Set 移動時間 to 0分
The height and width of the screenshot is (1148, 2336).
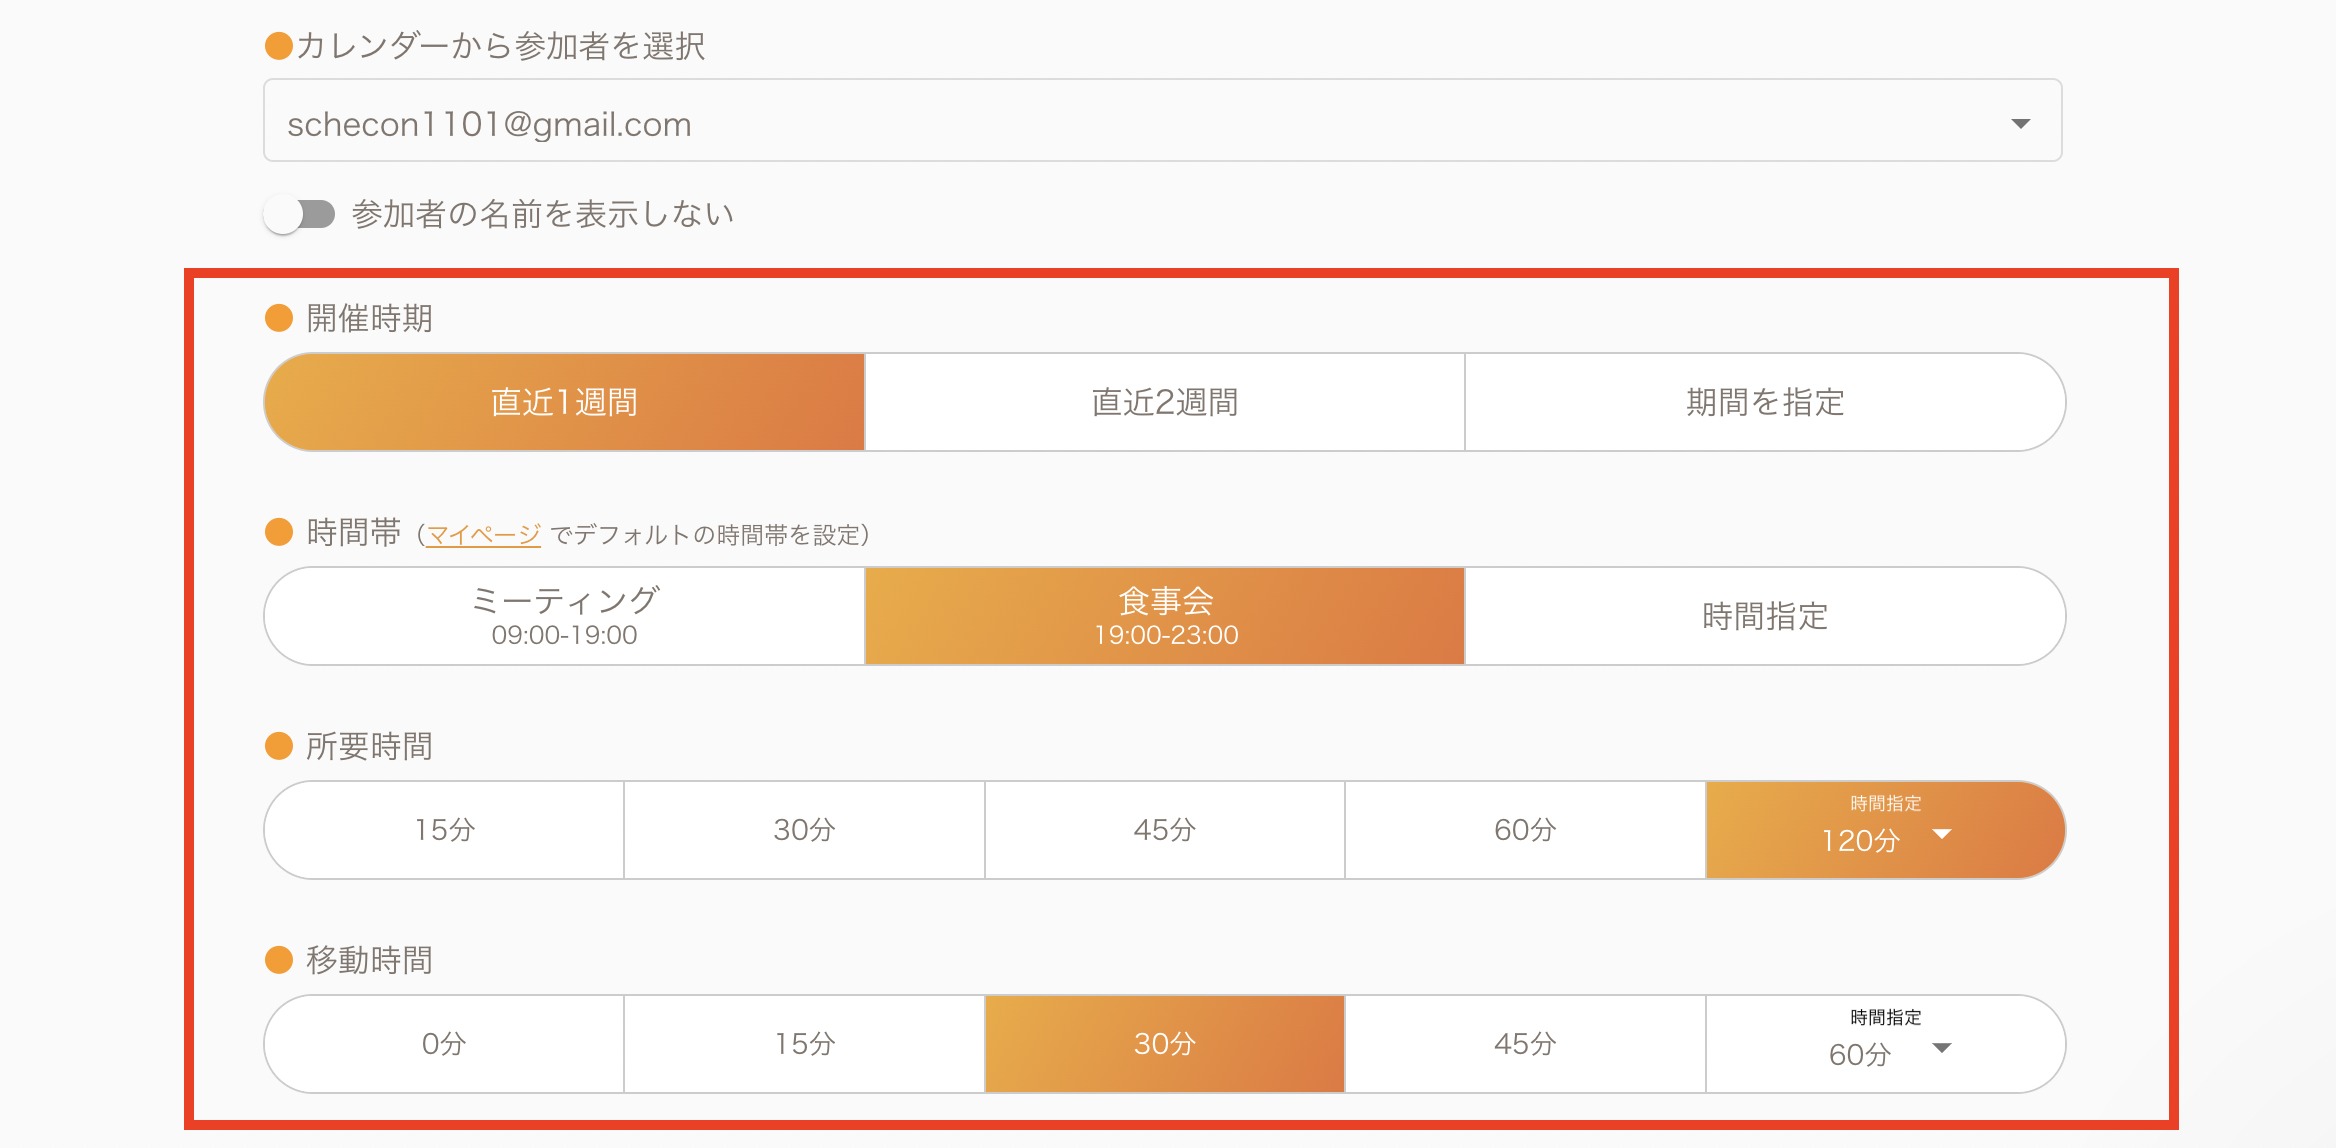tap(444, 1044)
